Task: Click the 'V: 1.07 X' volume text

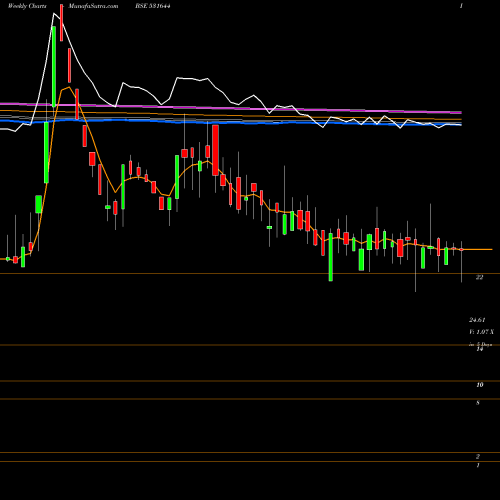Action: pyautogui.click(x=481, y=332)
